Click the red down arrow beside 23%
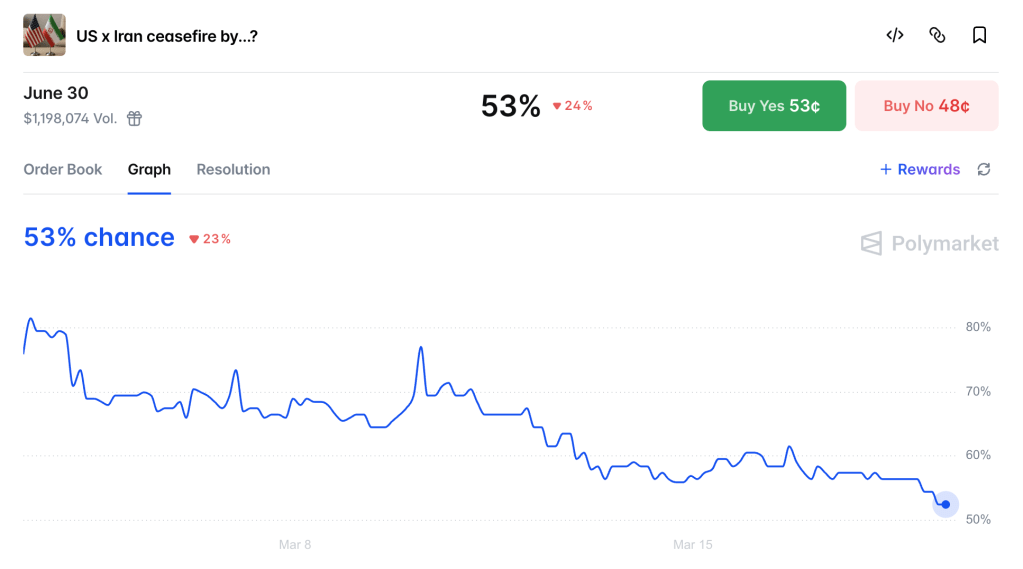This screenshot has height=569, width=1023. point(194,239)
